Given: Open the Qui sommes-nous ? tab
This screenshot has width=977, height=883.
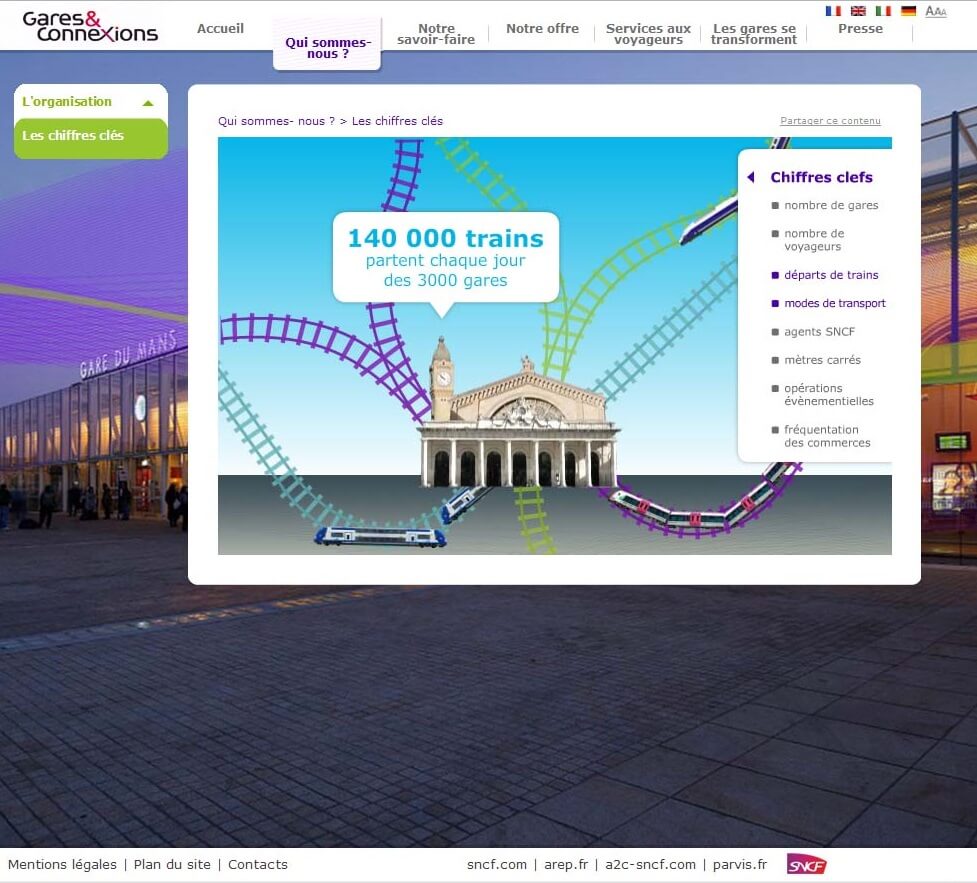Looking at the screenshot, I should click(x=327, y=47).
